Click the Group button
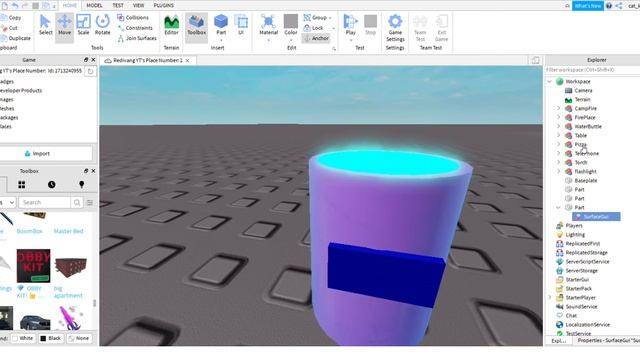Image resolution: width=640 pixels, height=360 pixels. click(x=315, y=18)
